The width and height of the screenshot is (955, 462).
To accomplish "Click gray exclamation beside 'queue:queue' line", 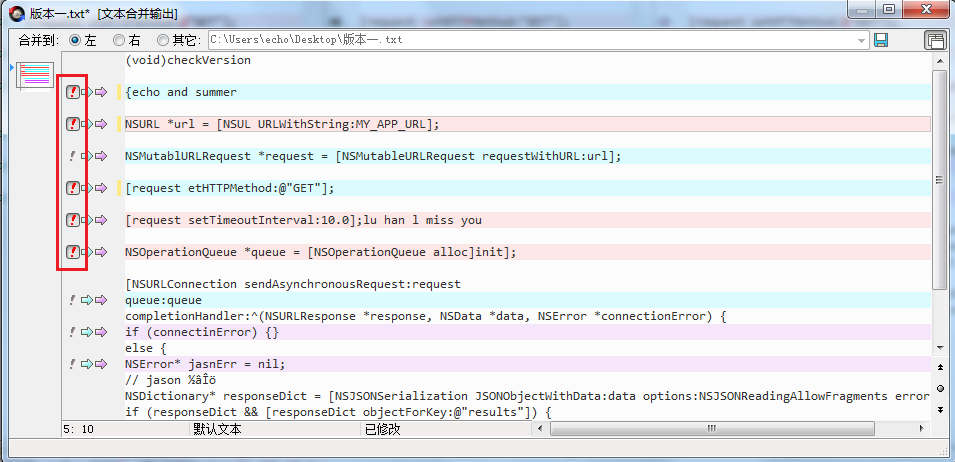I will 72,299.
